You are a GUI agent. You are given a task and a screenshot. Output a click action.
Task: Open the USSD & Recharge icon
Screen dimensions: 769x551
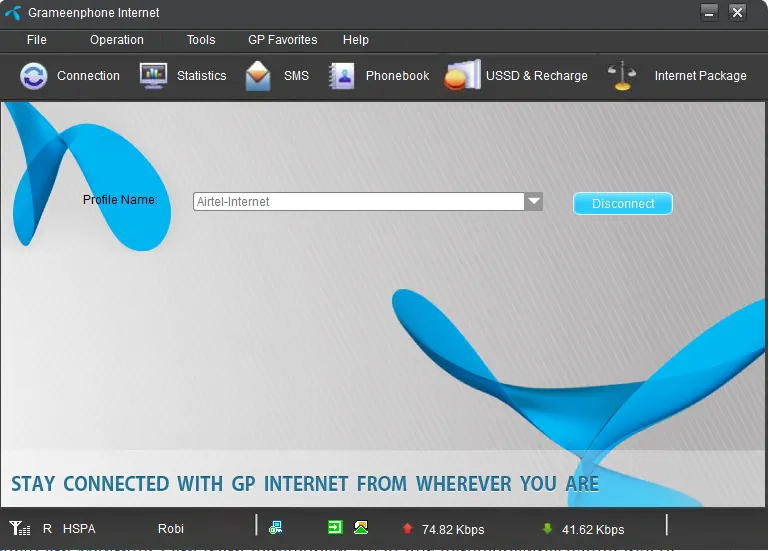coord(462,75)
